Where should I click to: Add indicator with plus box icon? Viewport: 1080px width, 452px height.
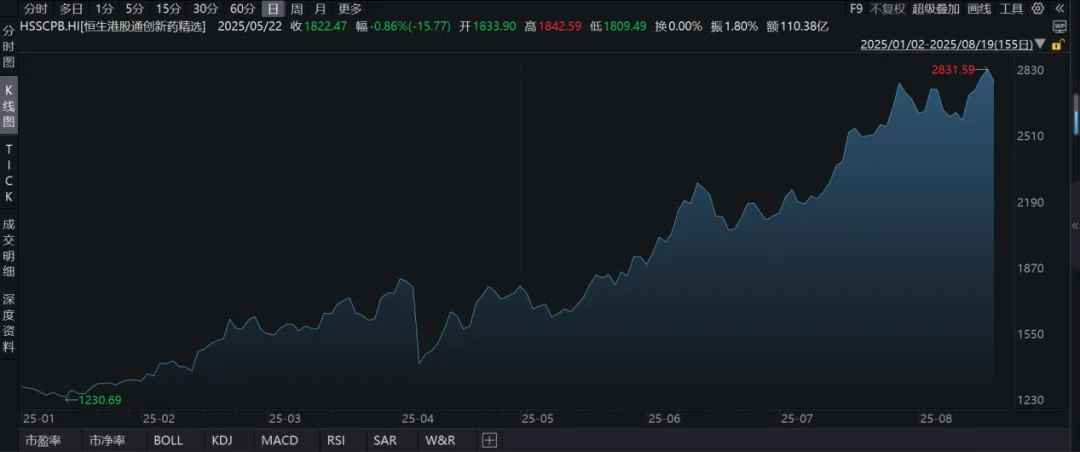pyautogui.click(x=489, y=440)
